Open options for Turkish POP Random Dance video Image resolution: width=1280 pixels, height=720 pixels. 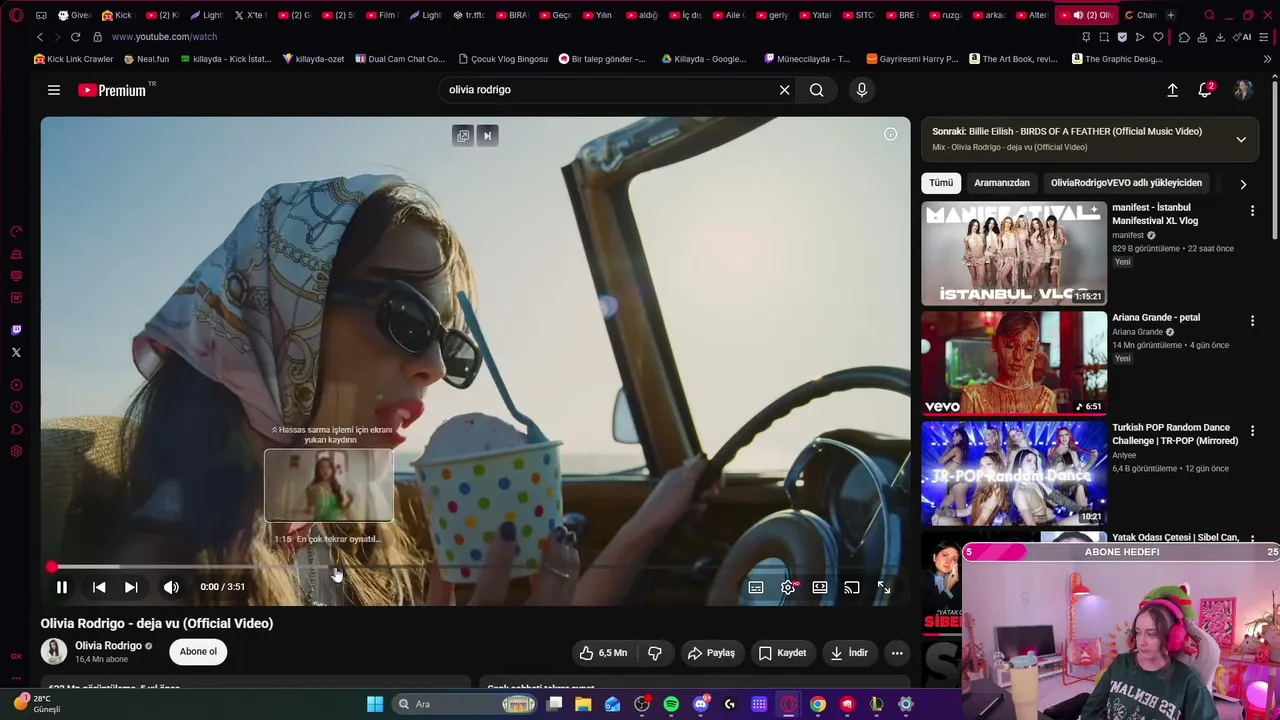pos(1252,431)
